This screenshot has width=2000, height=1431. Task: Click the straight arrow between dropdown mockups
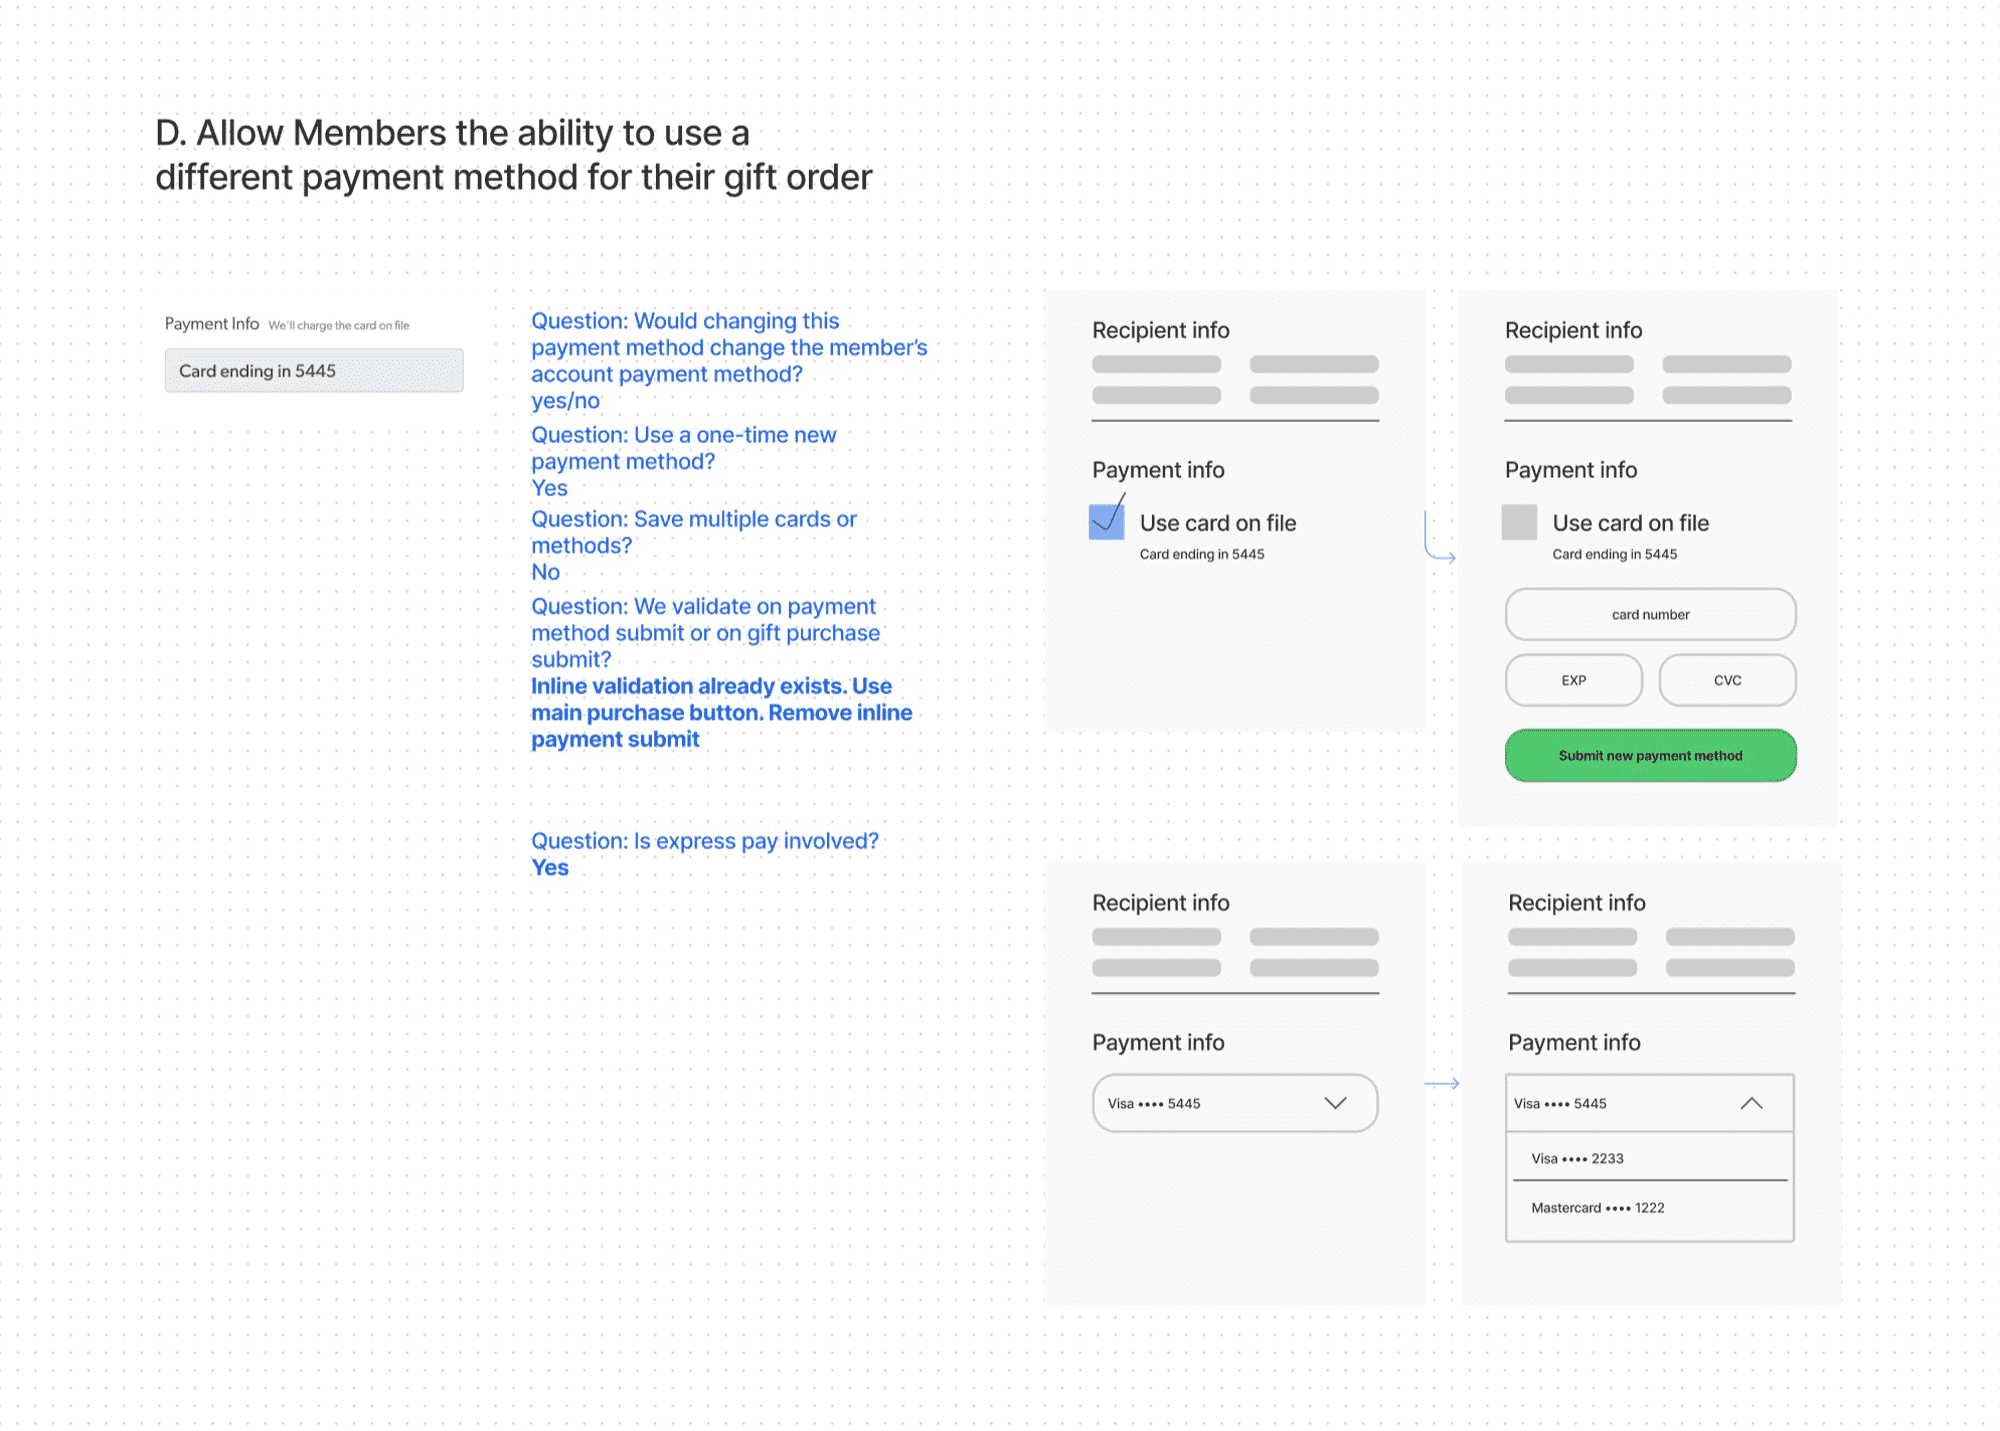[1441, 1083]
